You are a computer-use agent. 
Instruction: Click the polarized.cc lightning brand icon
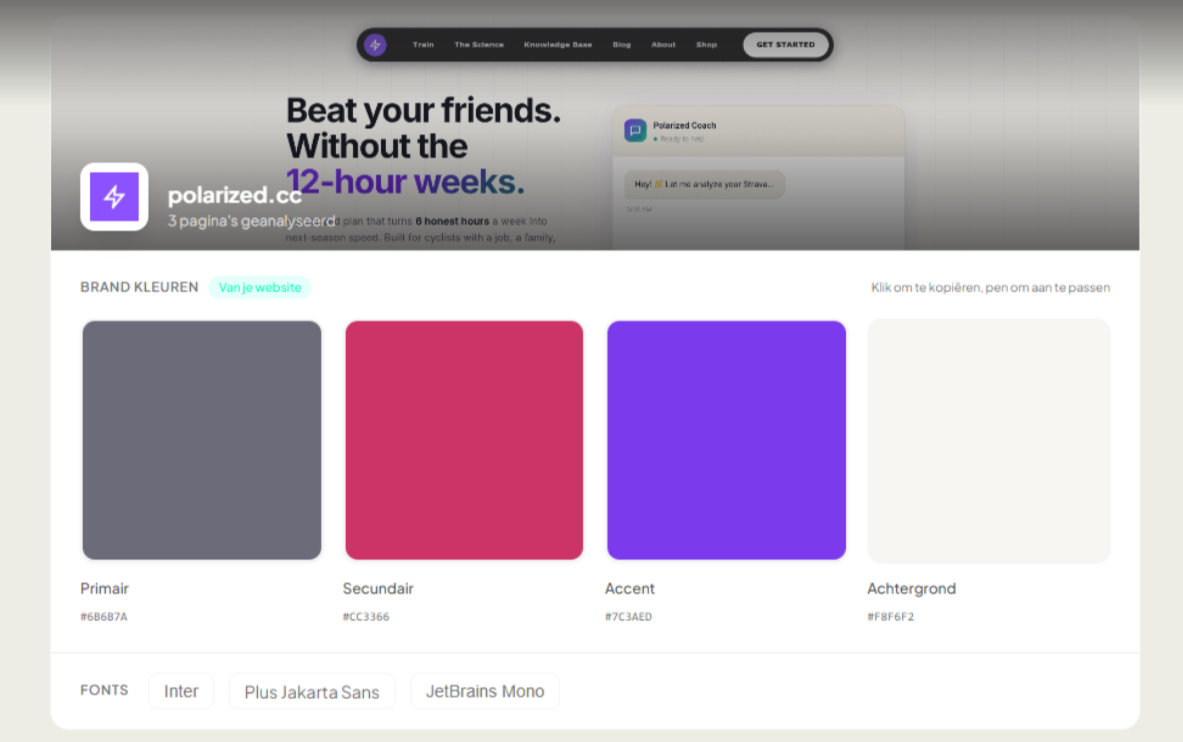coord(114,196)
